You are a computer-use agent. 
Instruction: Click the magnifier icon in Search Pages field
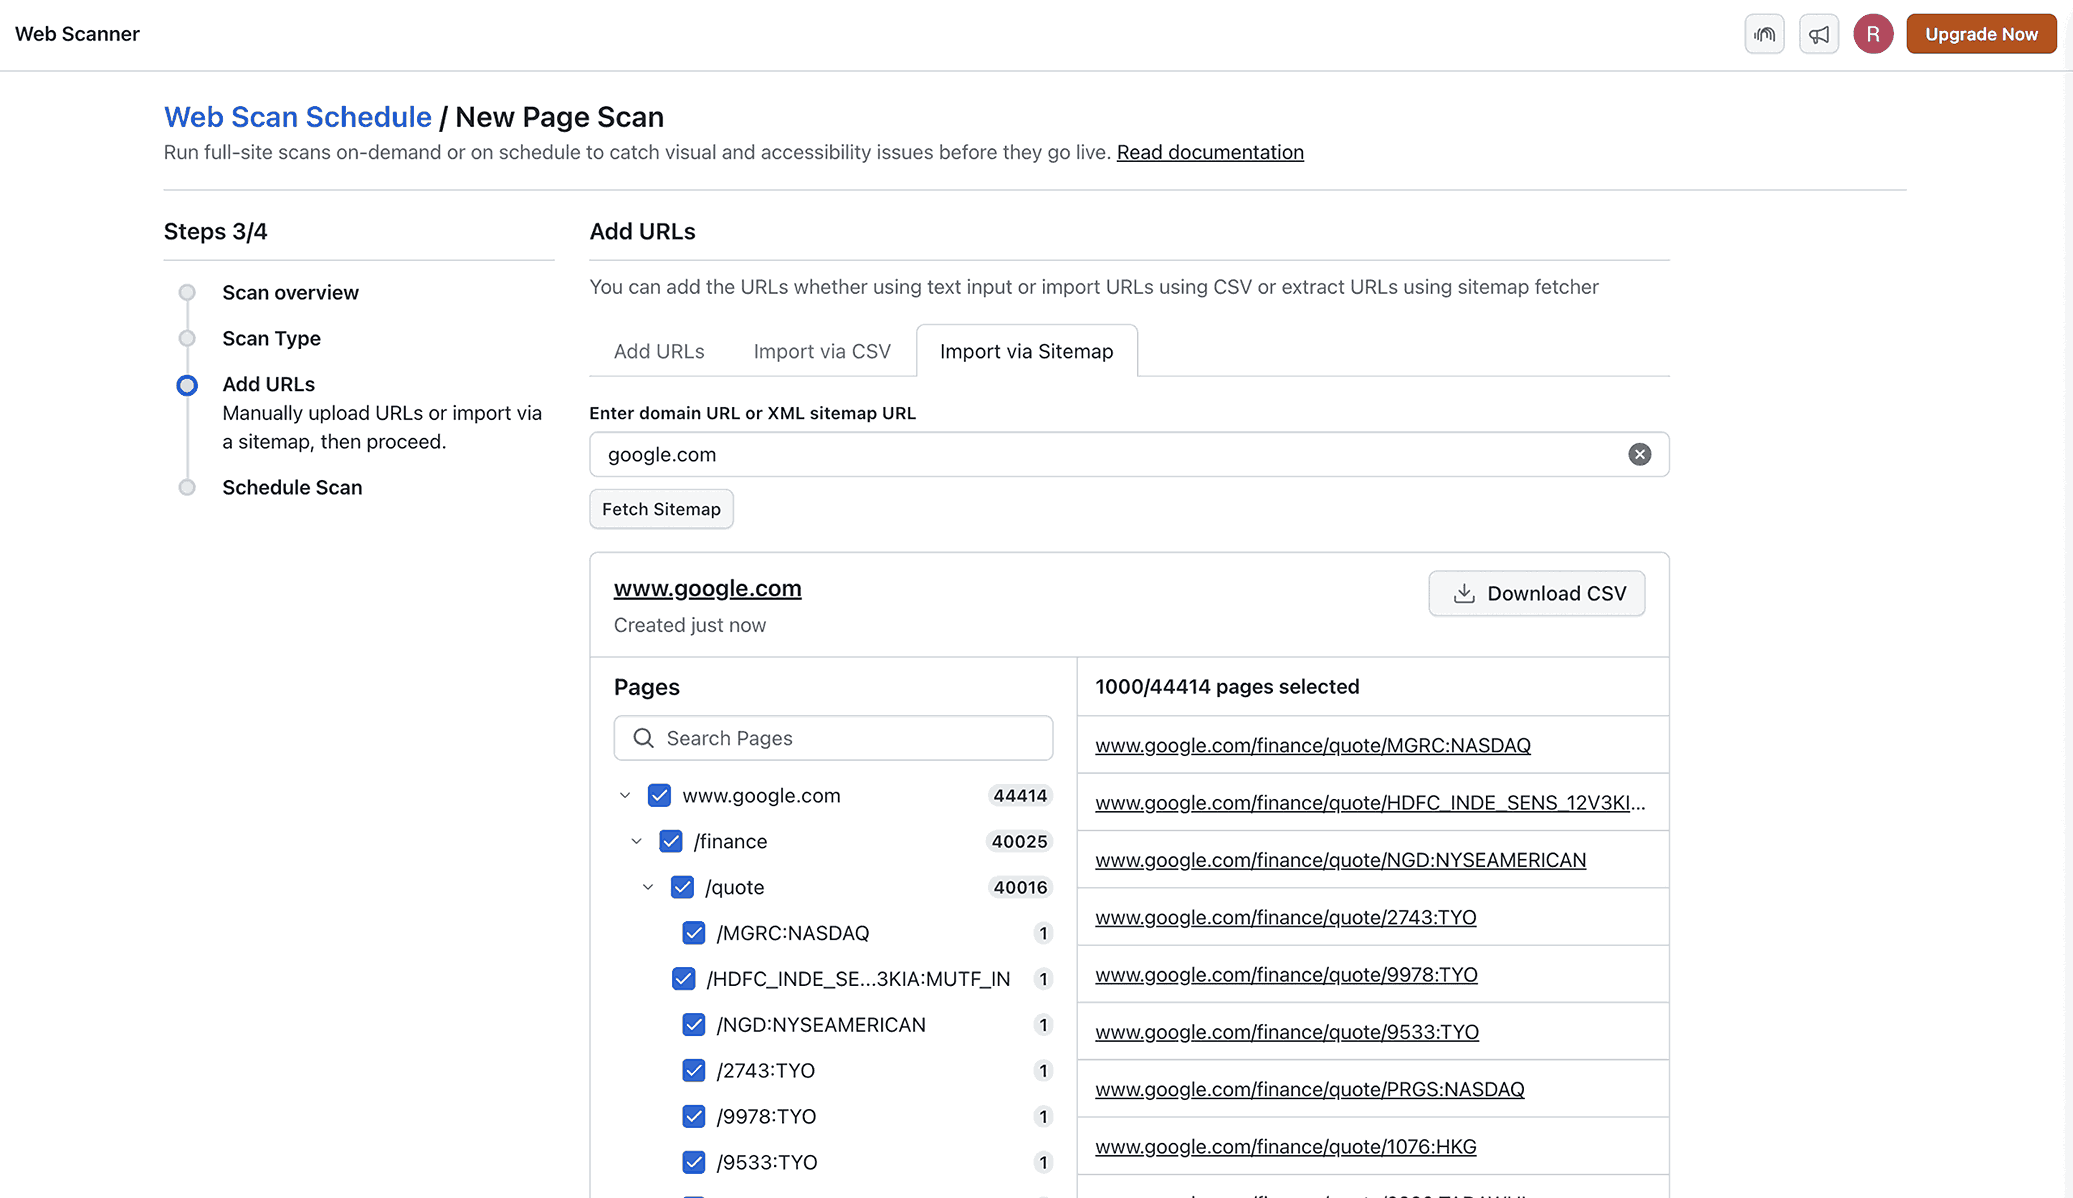click(x=643, y=737)
